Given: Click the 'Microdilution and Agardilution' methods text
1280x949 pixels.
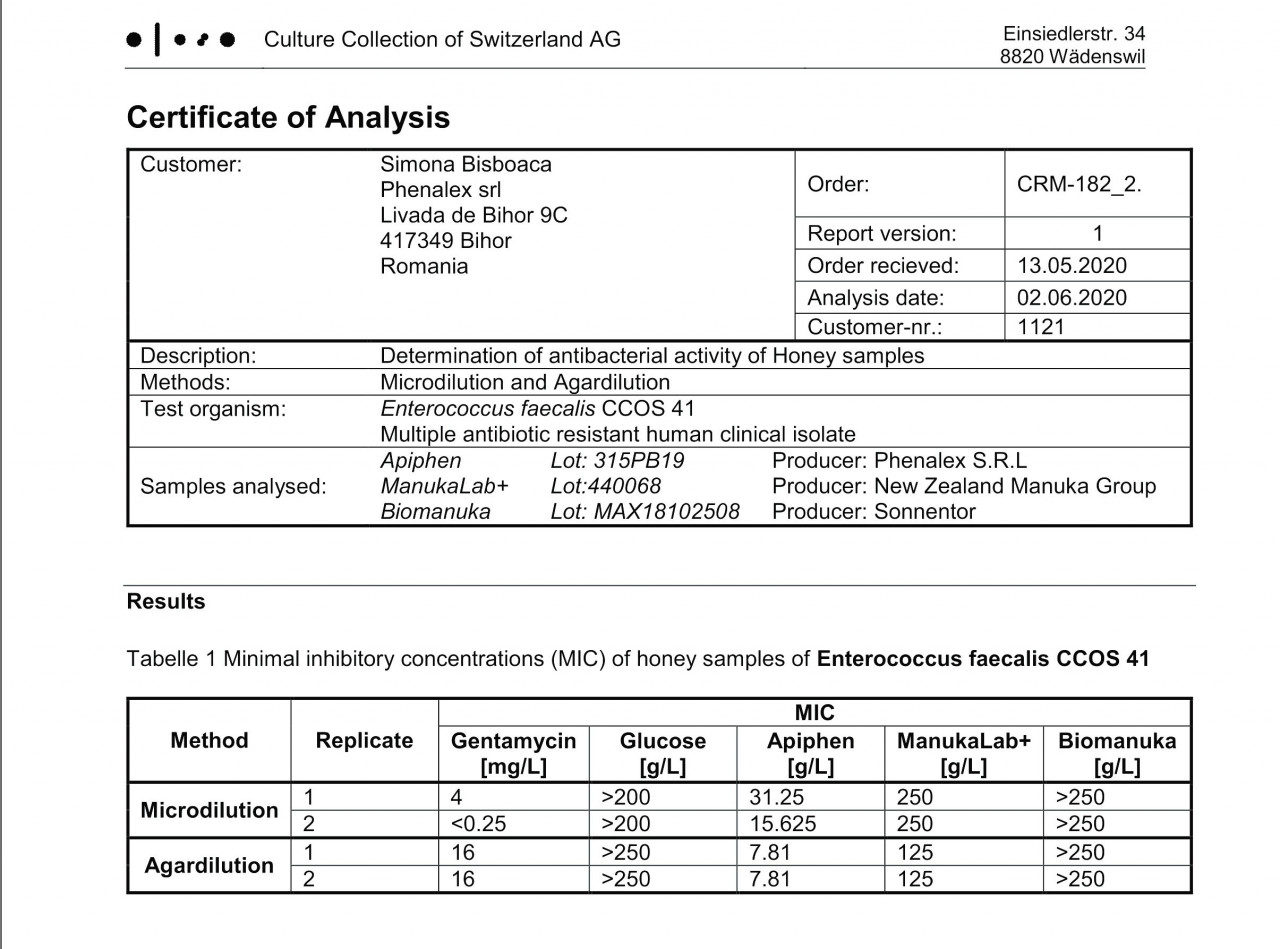Looking at the screenshot, I should coord(525,382).
